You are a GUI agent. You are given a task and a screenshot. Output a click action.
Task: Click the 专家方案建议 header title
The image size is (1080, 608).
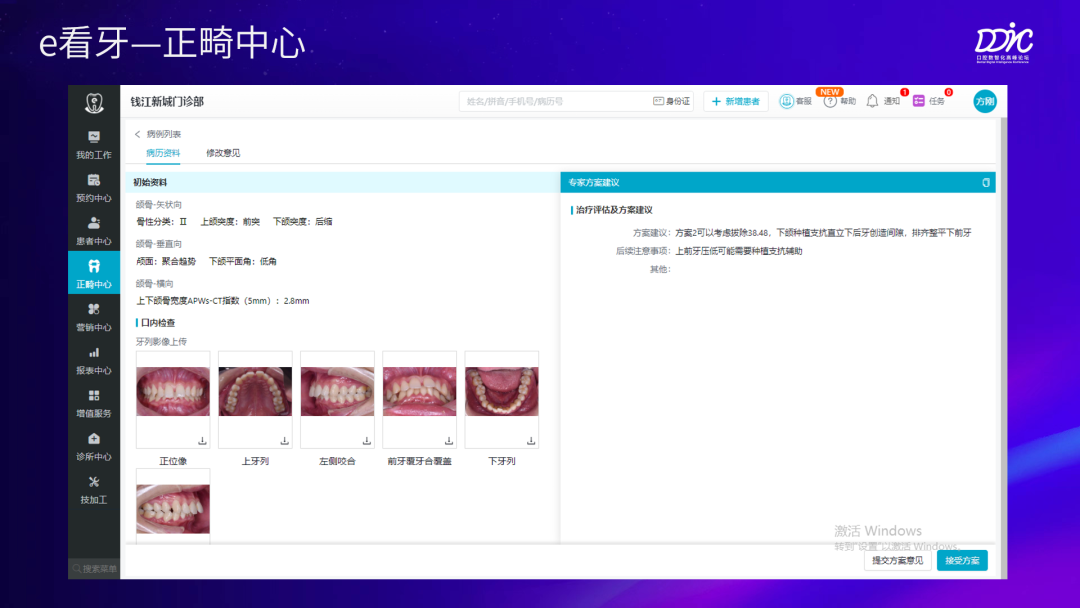(594, 182)
